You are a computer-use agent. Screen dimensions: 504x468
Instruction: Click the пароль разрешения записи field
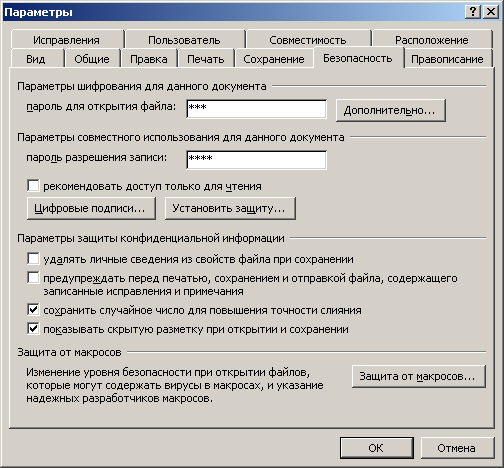[x=256, y=160]
